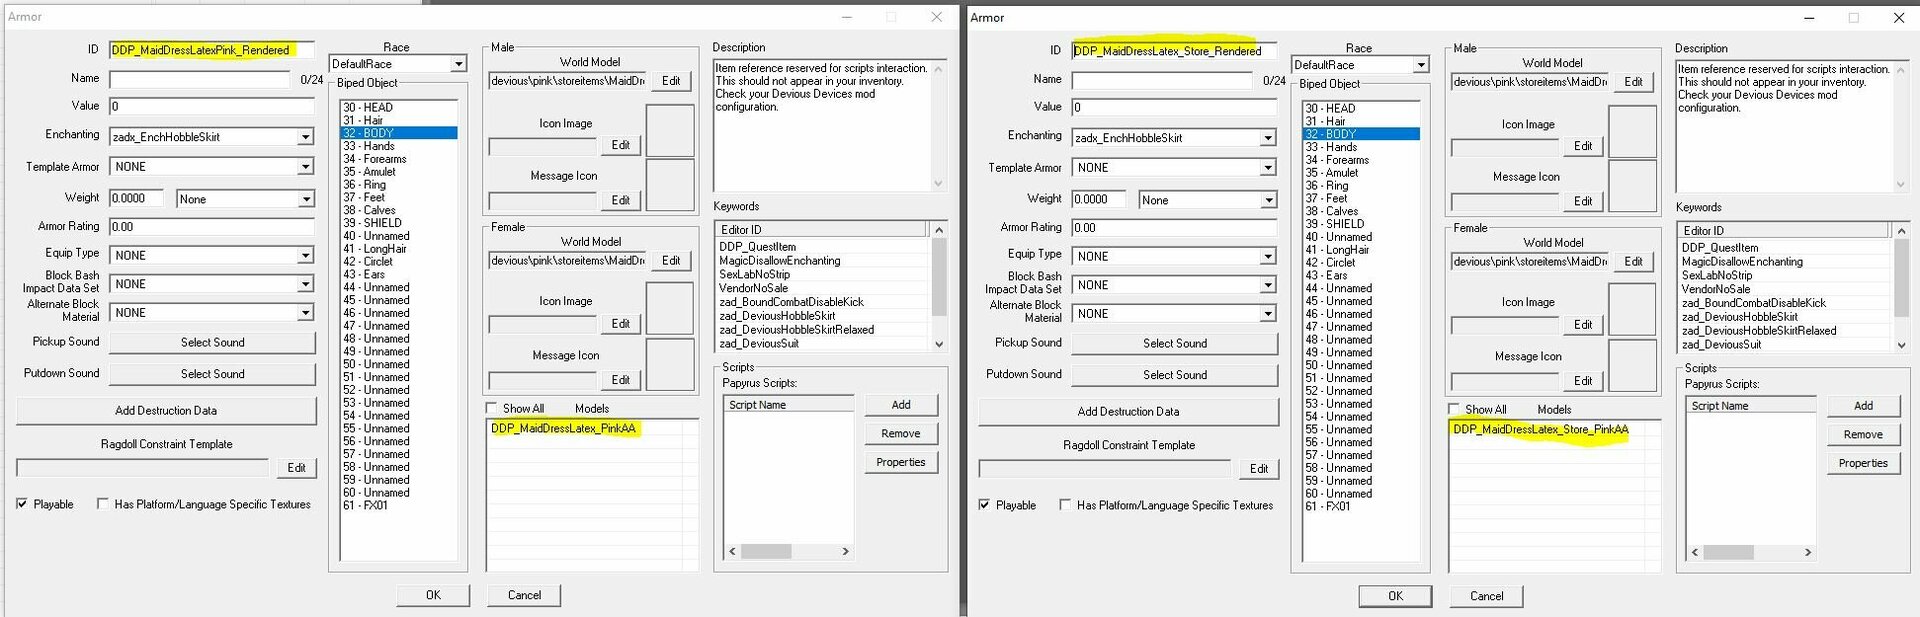Click Male World Model Edit button, left window

[x=671, y=81]
